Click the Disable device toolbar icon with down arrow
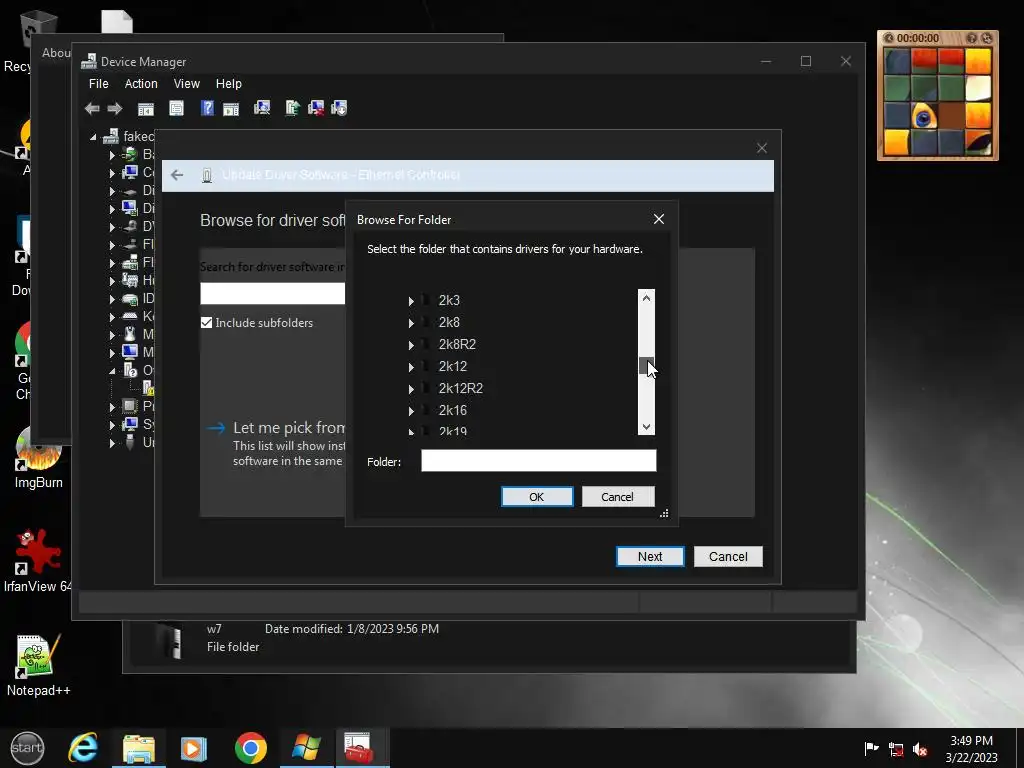The width and height of the screenshot is (1024, 768). coord(339,108)
